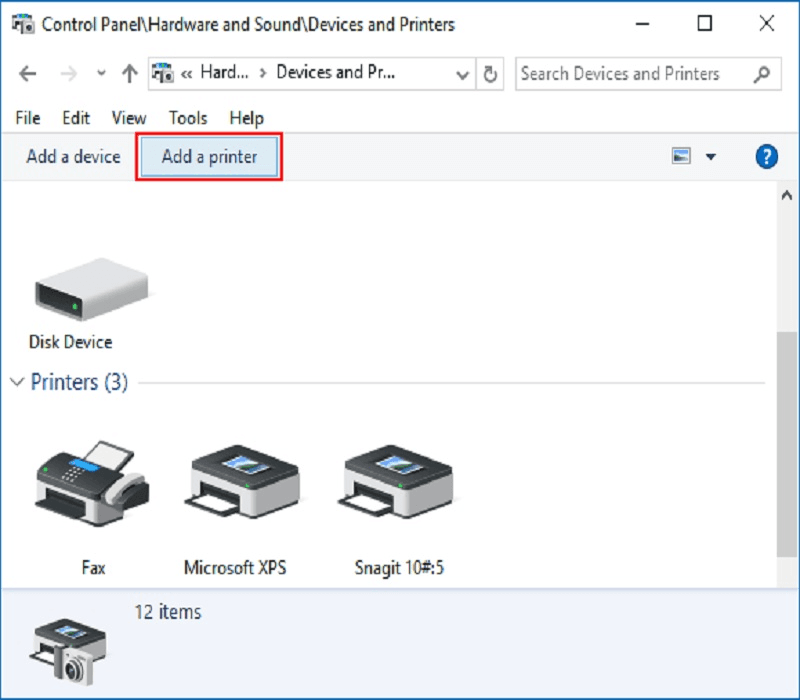Click the magnifier search icon
Screen dimensions: 800x700
[762, 74]
